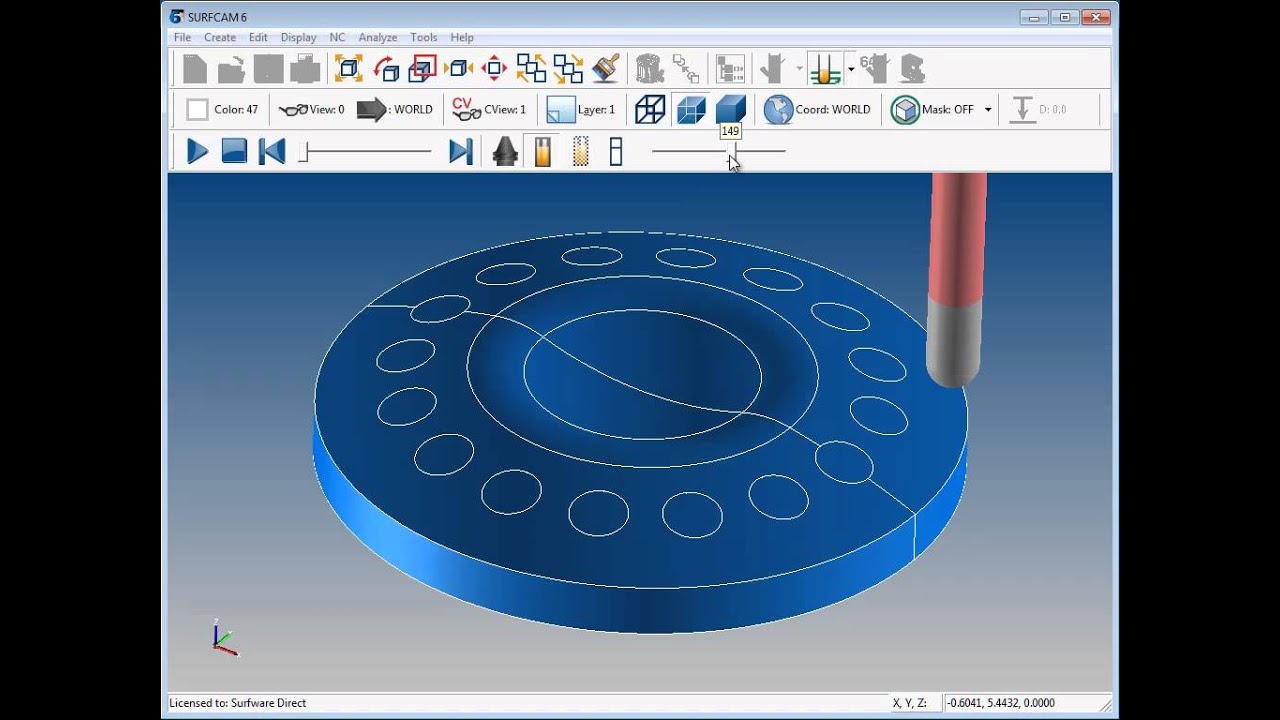Screen dimensions: 1280x720
Task: Open the Edit menu
Action: click(x=258, y=37)
